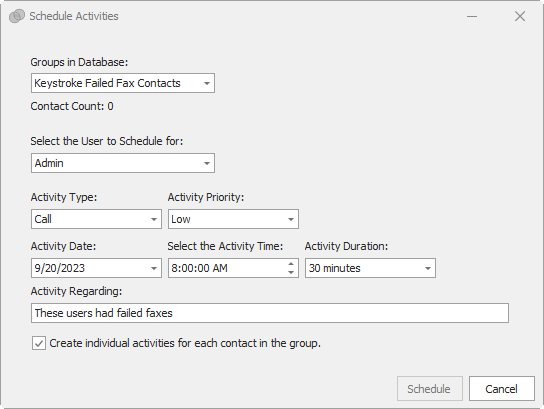Click into the Activity Regarding text field
The width and height of the screenshot is (544, 409).
[270, 313]
